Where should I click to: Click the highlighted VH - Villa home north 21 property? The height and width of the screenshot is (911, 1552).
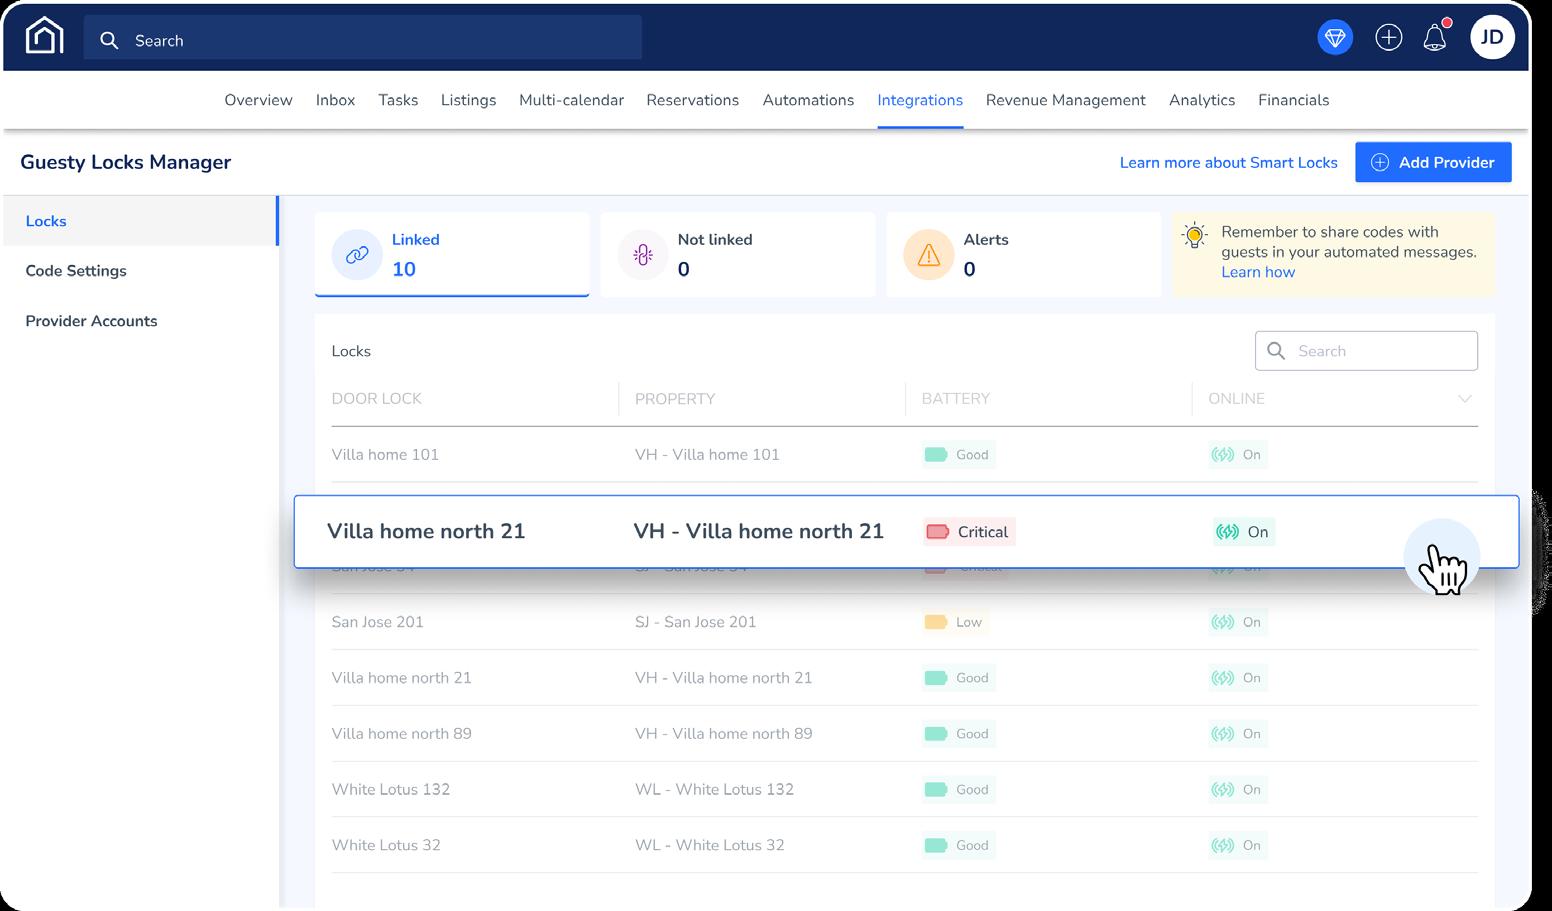point(759,531)
